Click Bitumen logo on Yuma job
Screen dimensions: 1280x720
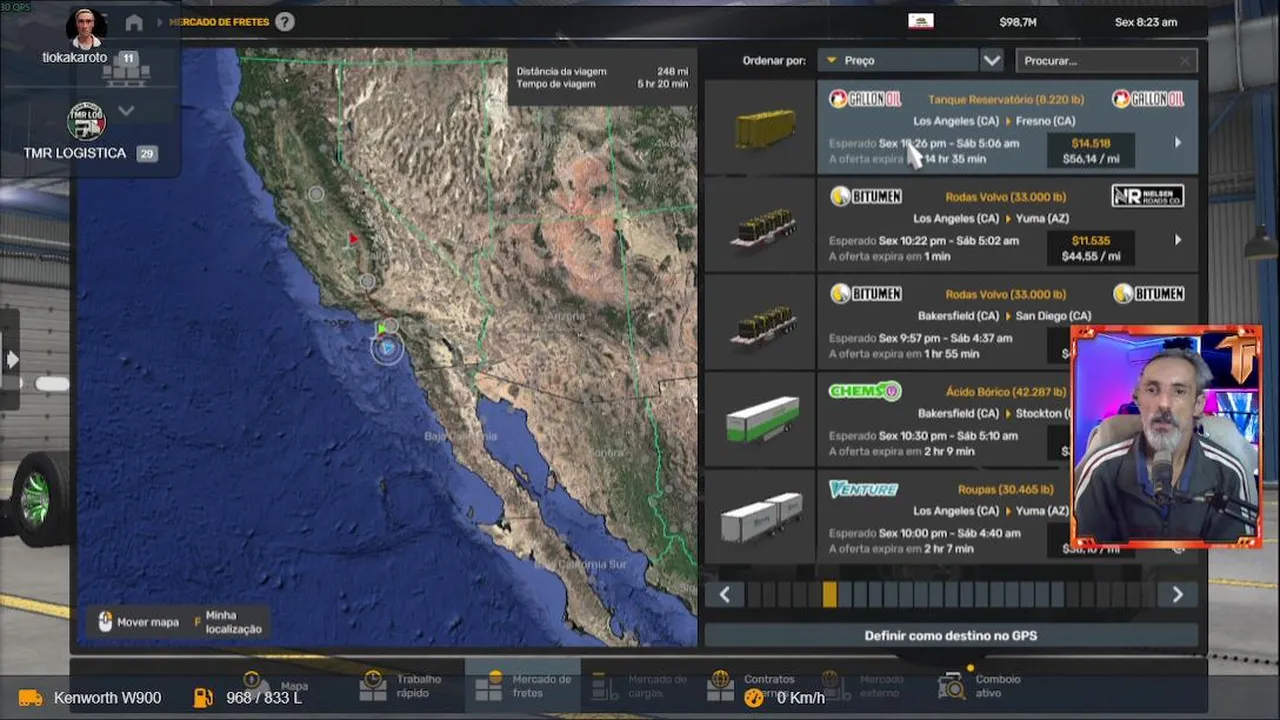tap(866, 196)
